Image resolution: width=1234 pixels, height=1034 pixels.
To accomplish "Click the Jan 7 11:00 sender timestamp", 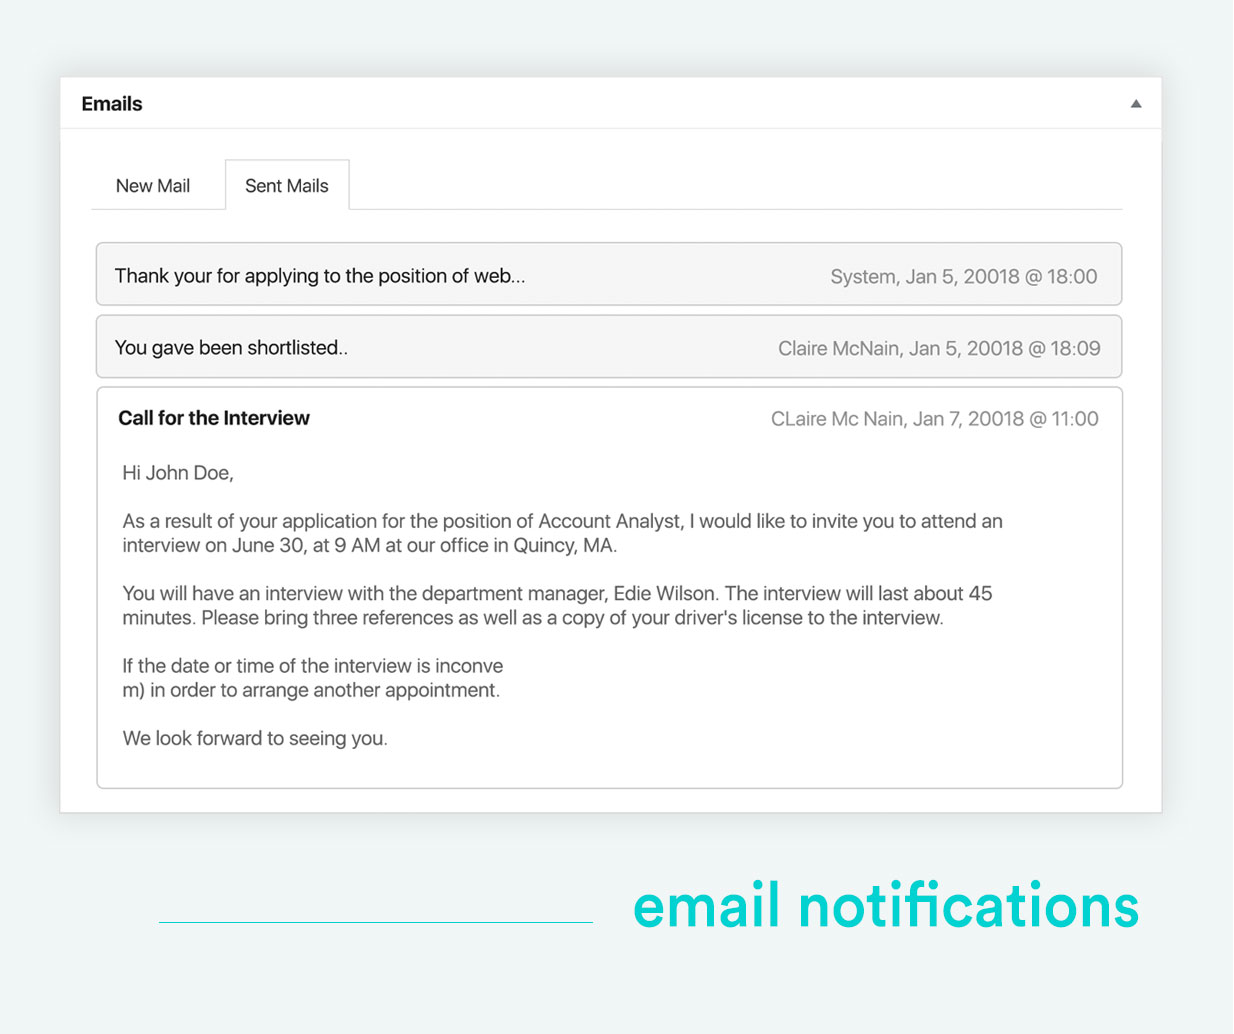I will pos(934,419).
